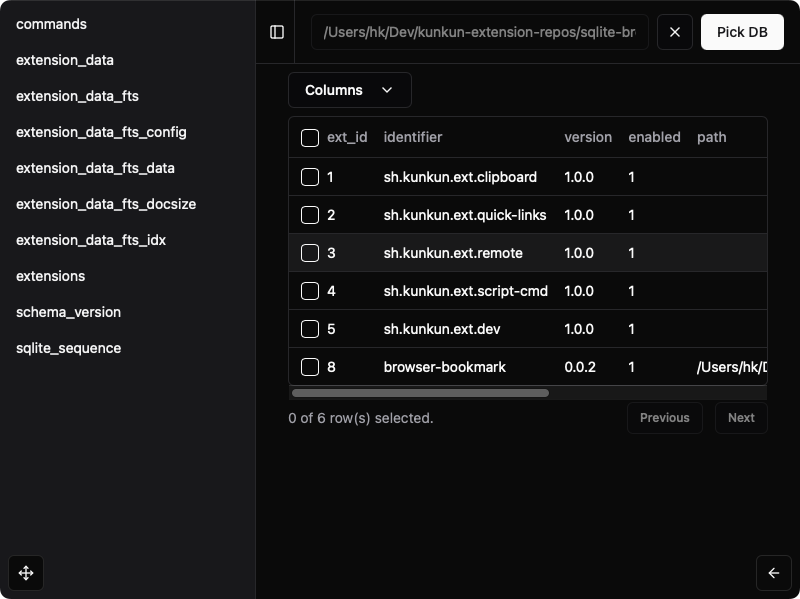The image size is (800, 599).
Task: Click the identifier column header
Action: 412,137
